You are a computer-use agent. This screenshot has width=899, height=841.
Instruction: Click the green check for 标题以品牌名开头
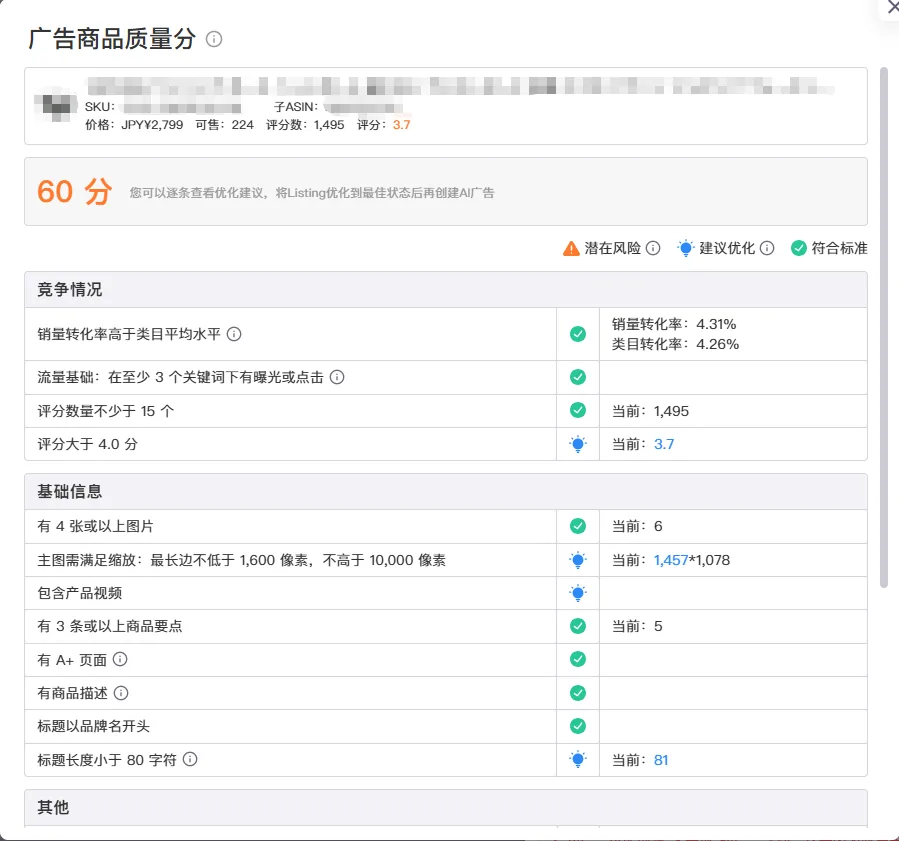578,726
